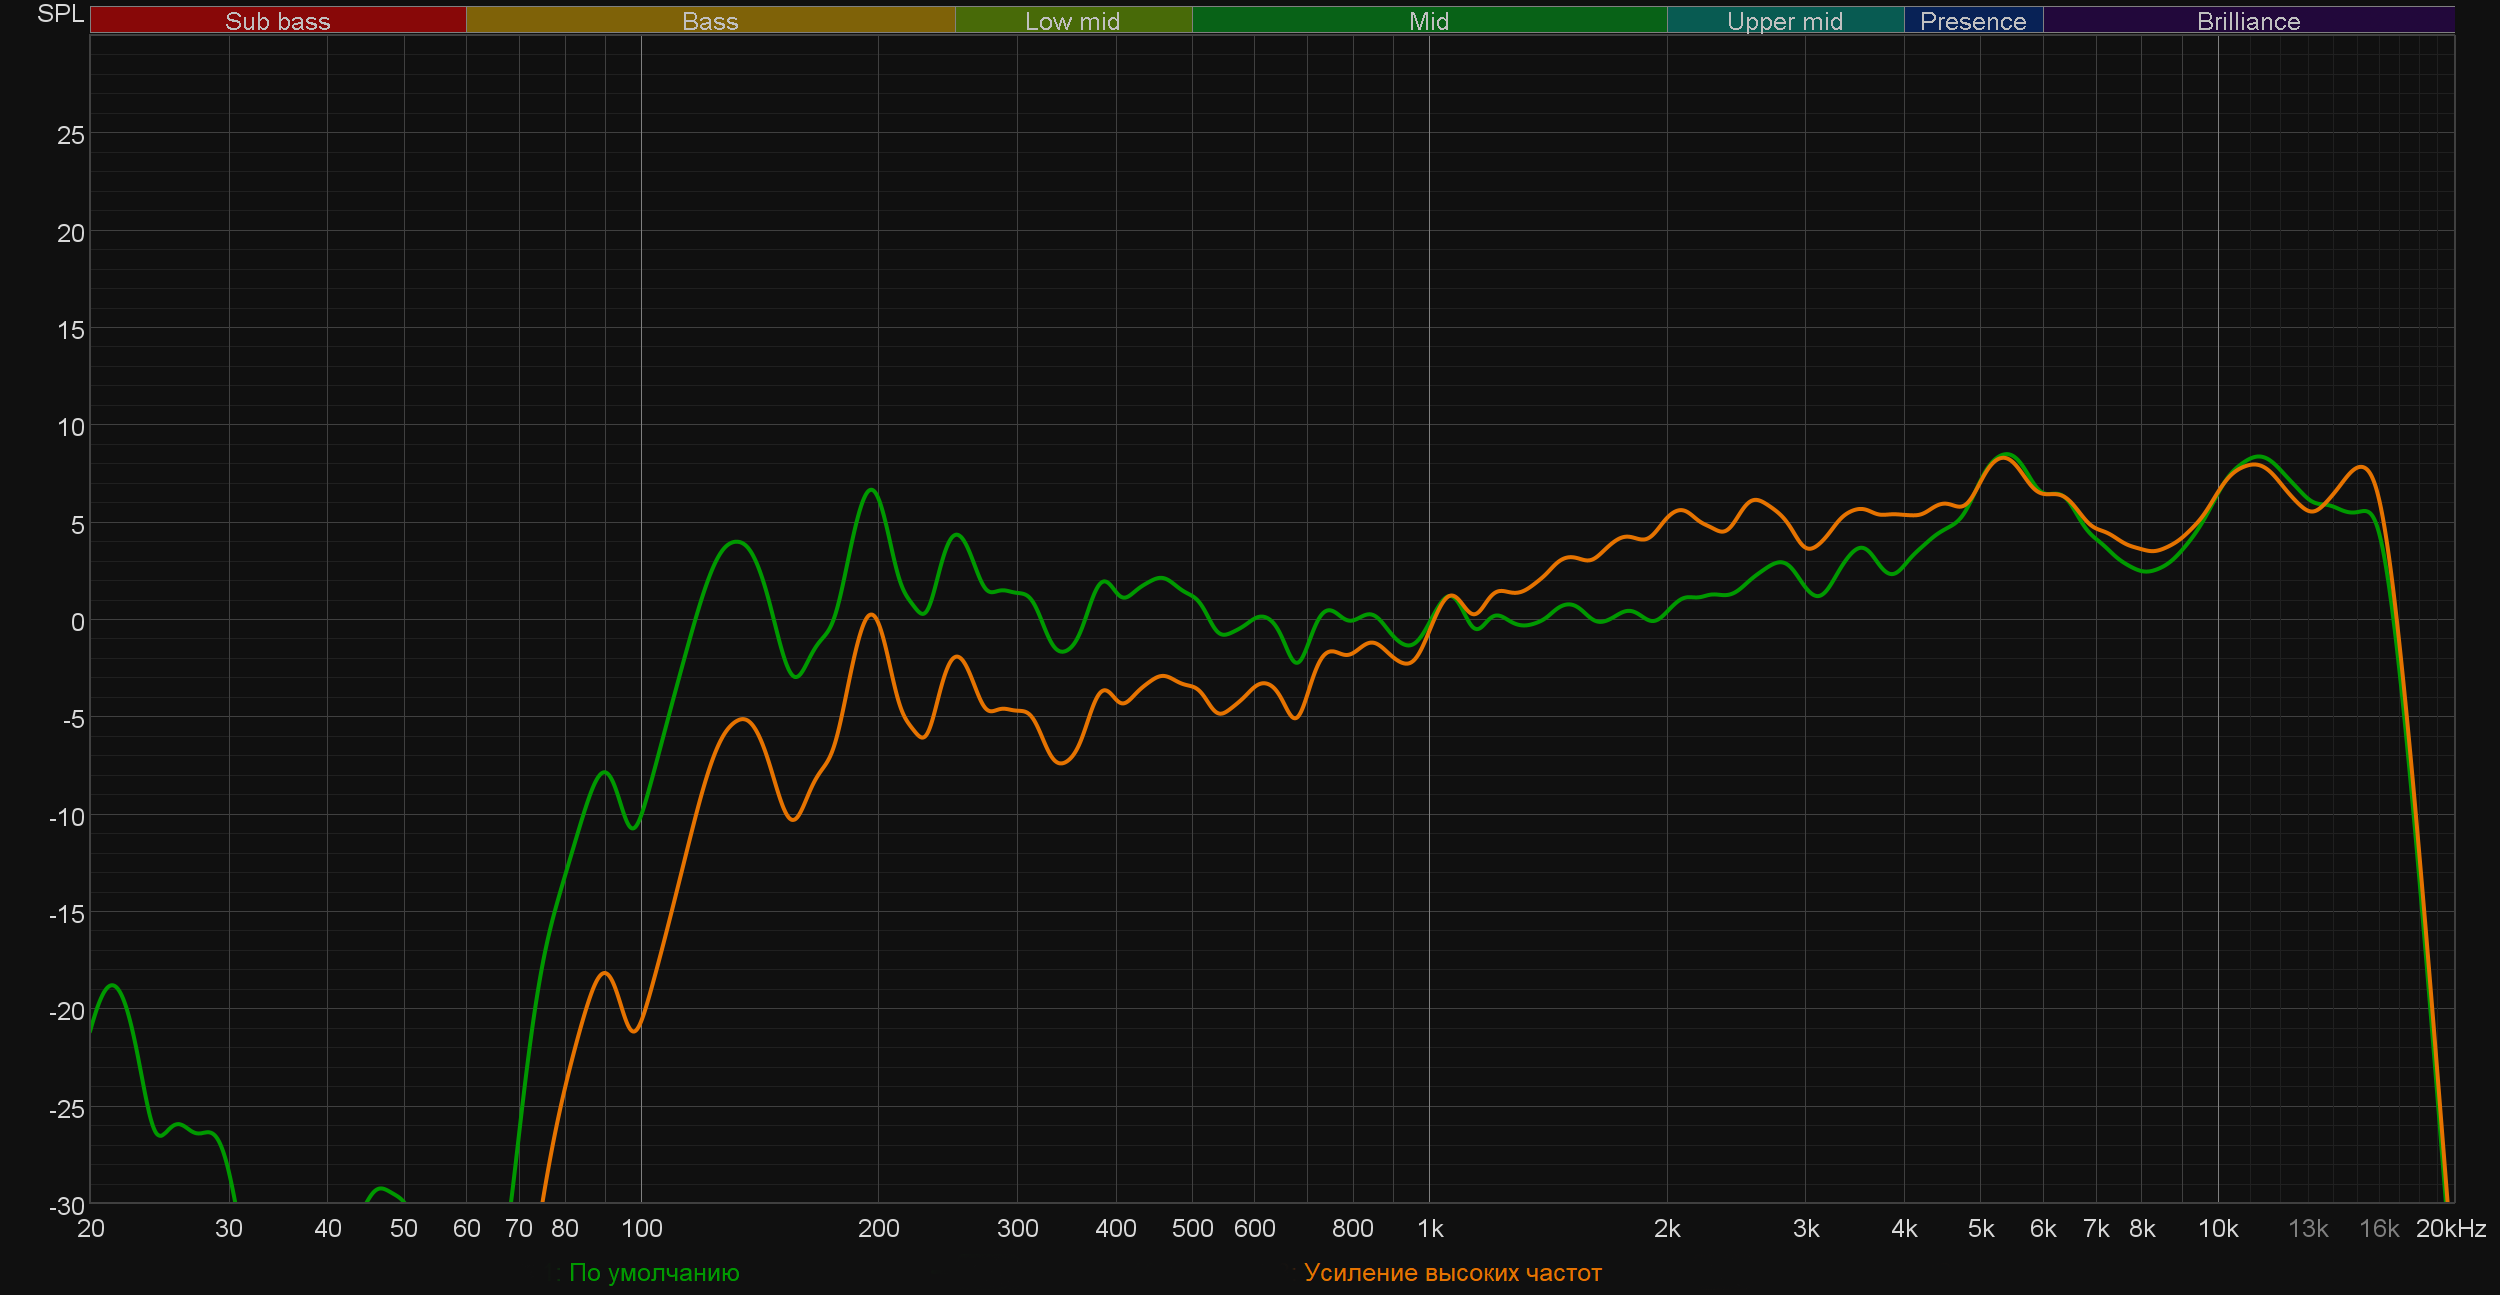This screenshot has height=1295, width=2500.
Task: Click the Sub bass band header
Action: pyautogui.click(x=277, y=21)
